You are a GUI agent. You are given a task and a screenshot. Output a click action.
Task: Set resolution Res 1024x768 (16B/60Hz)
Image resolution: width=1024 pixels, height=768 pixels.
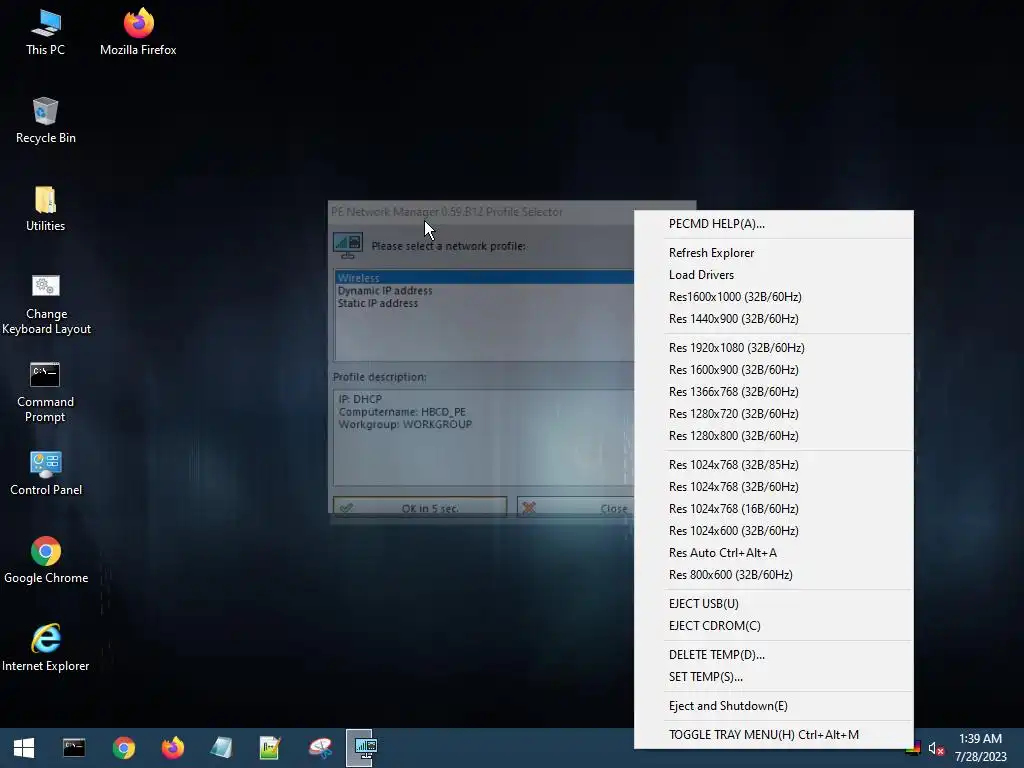(774, 509)
